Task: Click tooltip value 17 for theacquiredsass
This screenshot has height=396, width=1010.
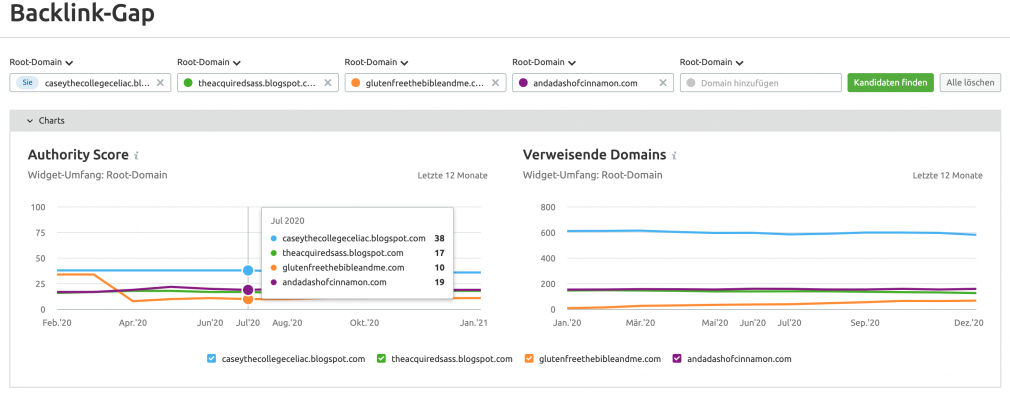Action: (440, 253)
